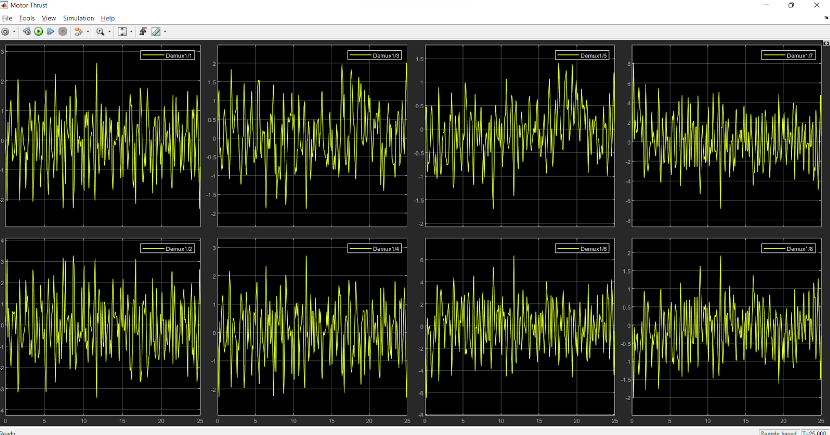Click the Scale Axes Limits icon
830x435 pixels.
[122, 32]
